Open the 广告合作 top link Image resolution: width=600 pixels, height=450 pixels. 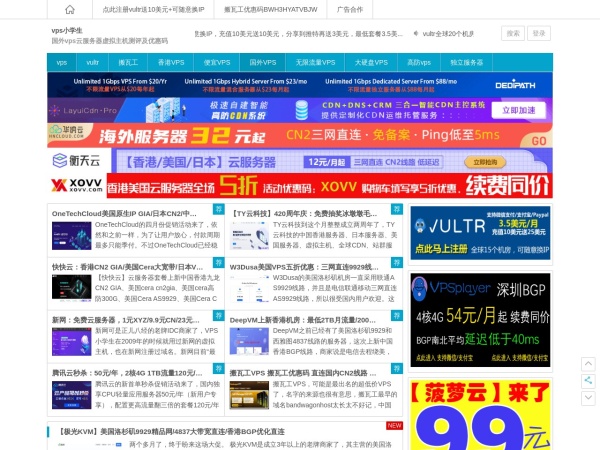pyautogui.click(x=349, y=9)
